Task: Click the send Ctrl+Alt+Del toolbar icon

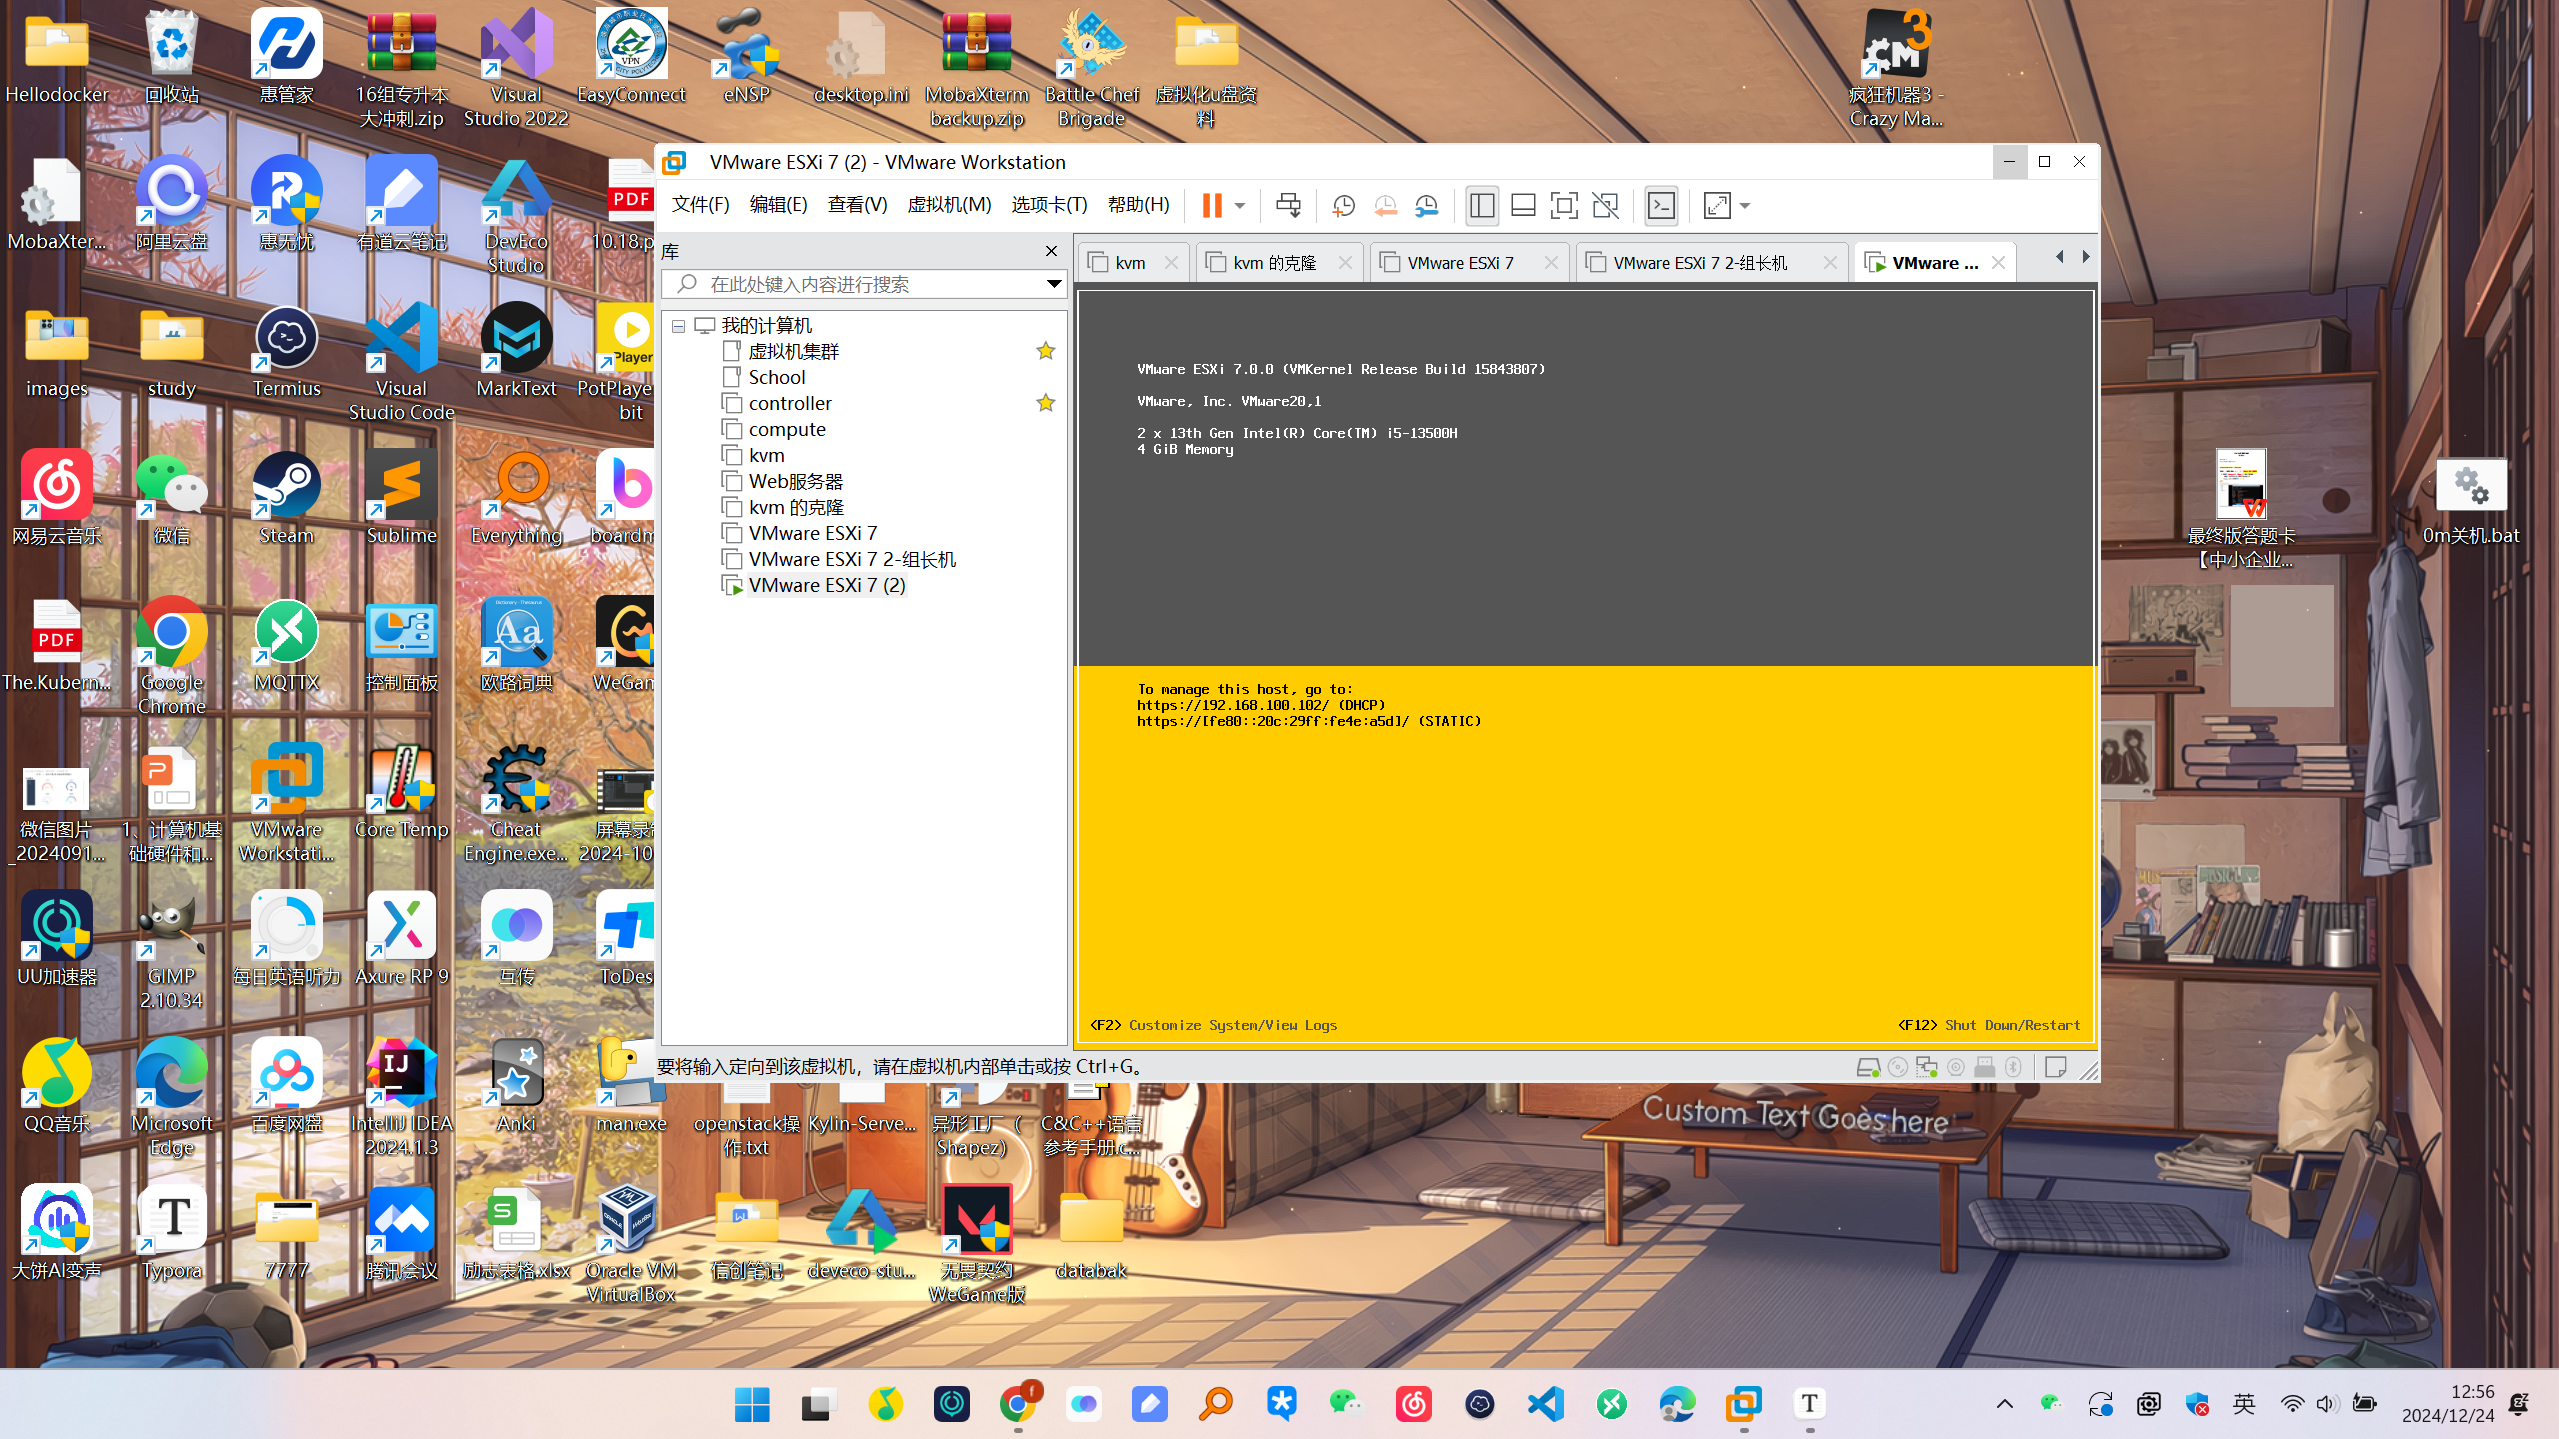Action: coord(1288,205)
